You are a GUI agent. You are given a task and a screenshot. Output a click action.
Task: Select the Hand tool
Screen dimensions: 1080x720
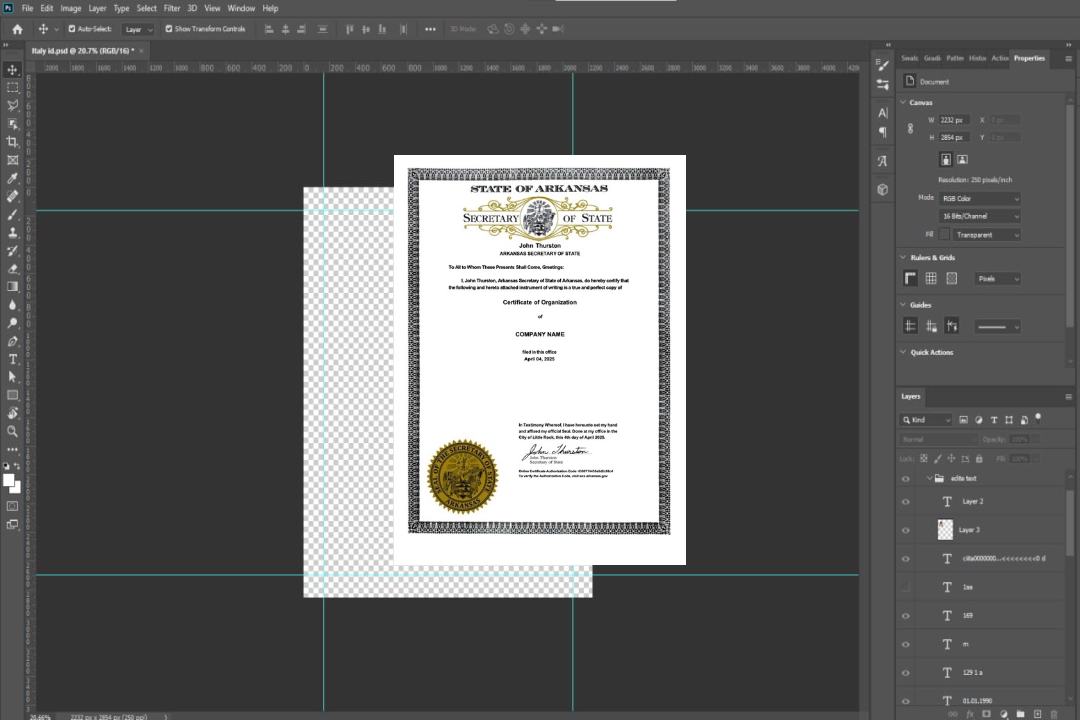point(12,413)
